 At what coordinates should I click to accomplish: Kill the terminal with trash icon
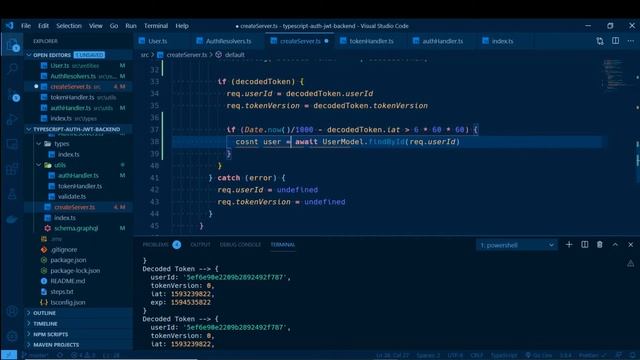[x=600, y=244]
